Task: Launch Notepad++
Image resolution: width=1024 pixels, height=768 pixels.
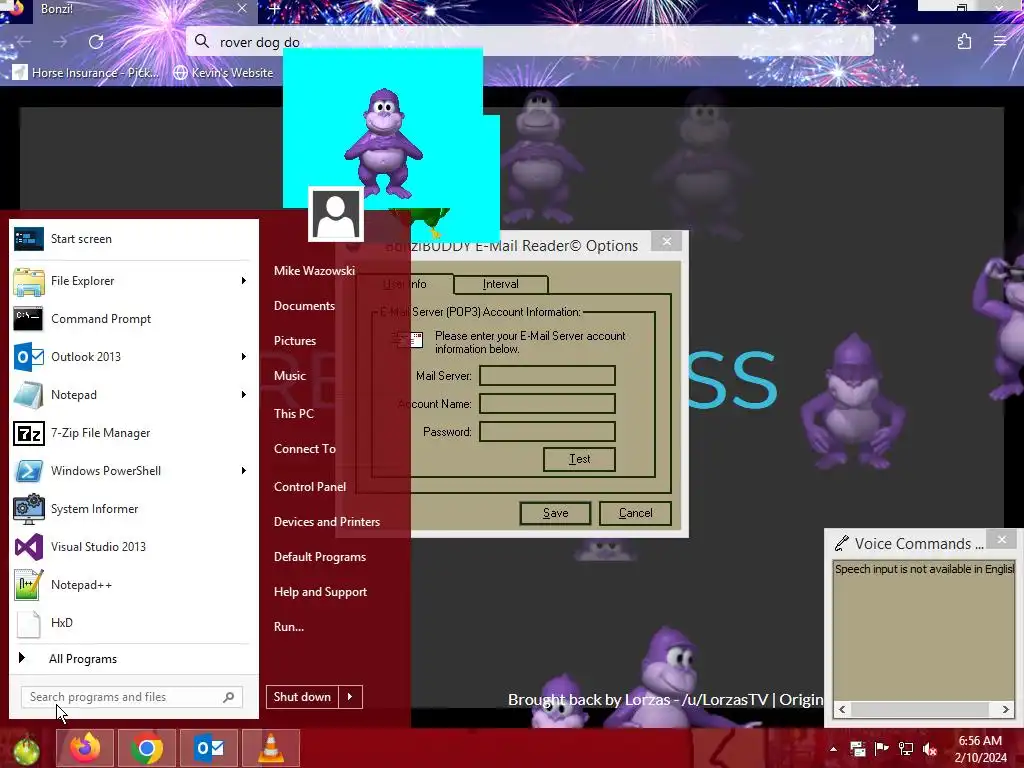Action: [x=133, y=584]
